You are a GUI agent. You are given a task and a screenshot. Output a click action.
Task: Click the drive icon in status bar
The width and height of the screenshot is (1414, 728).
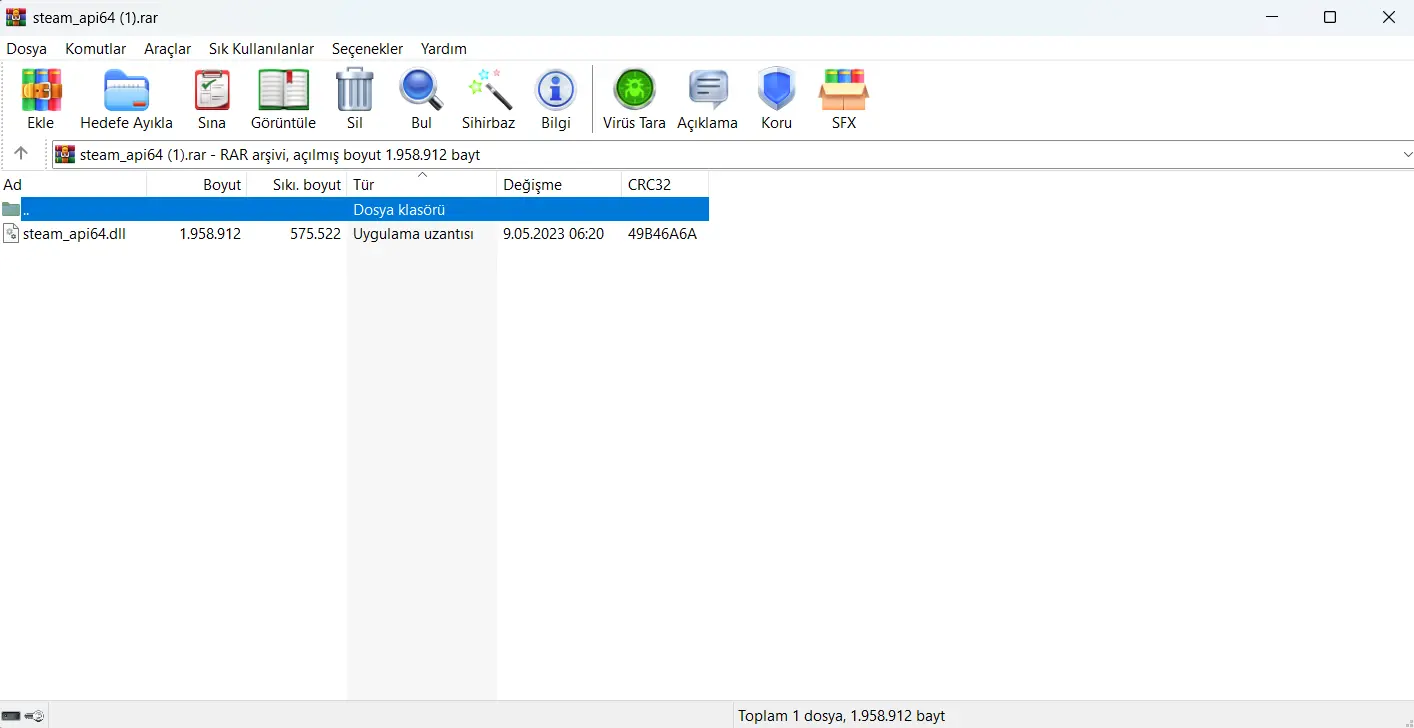(x=11, y=716)
